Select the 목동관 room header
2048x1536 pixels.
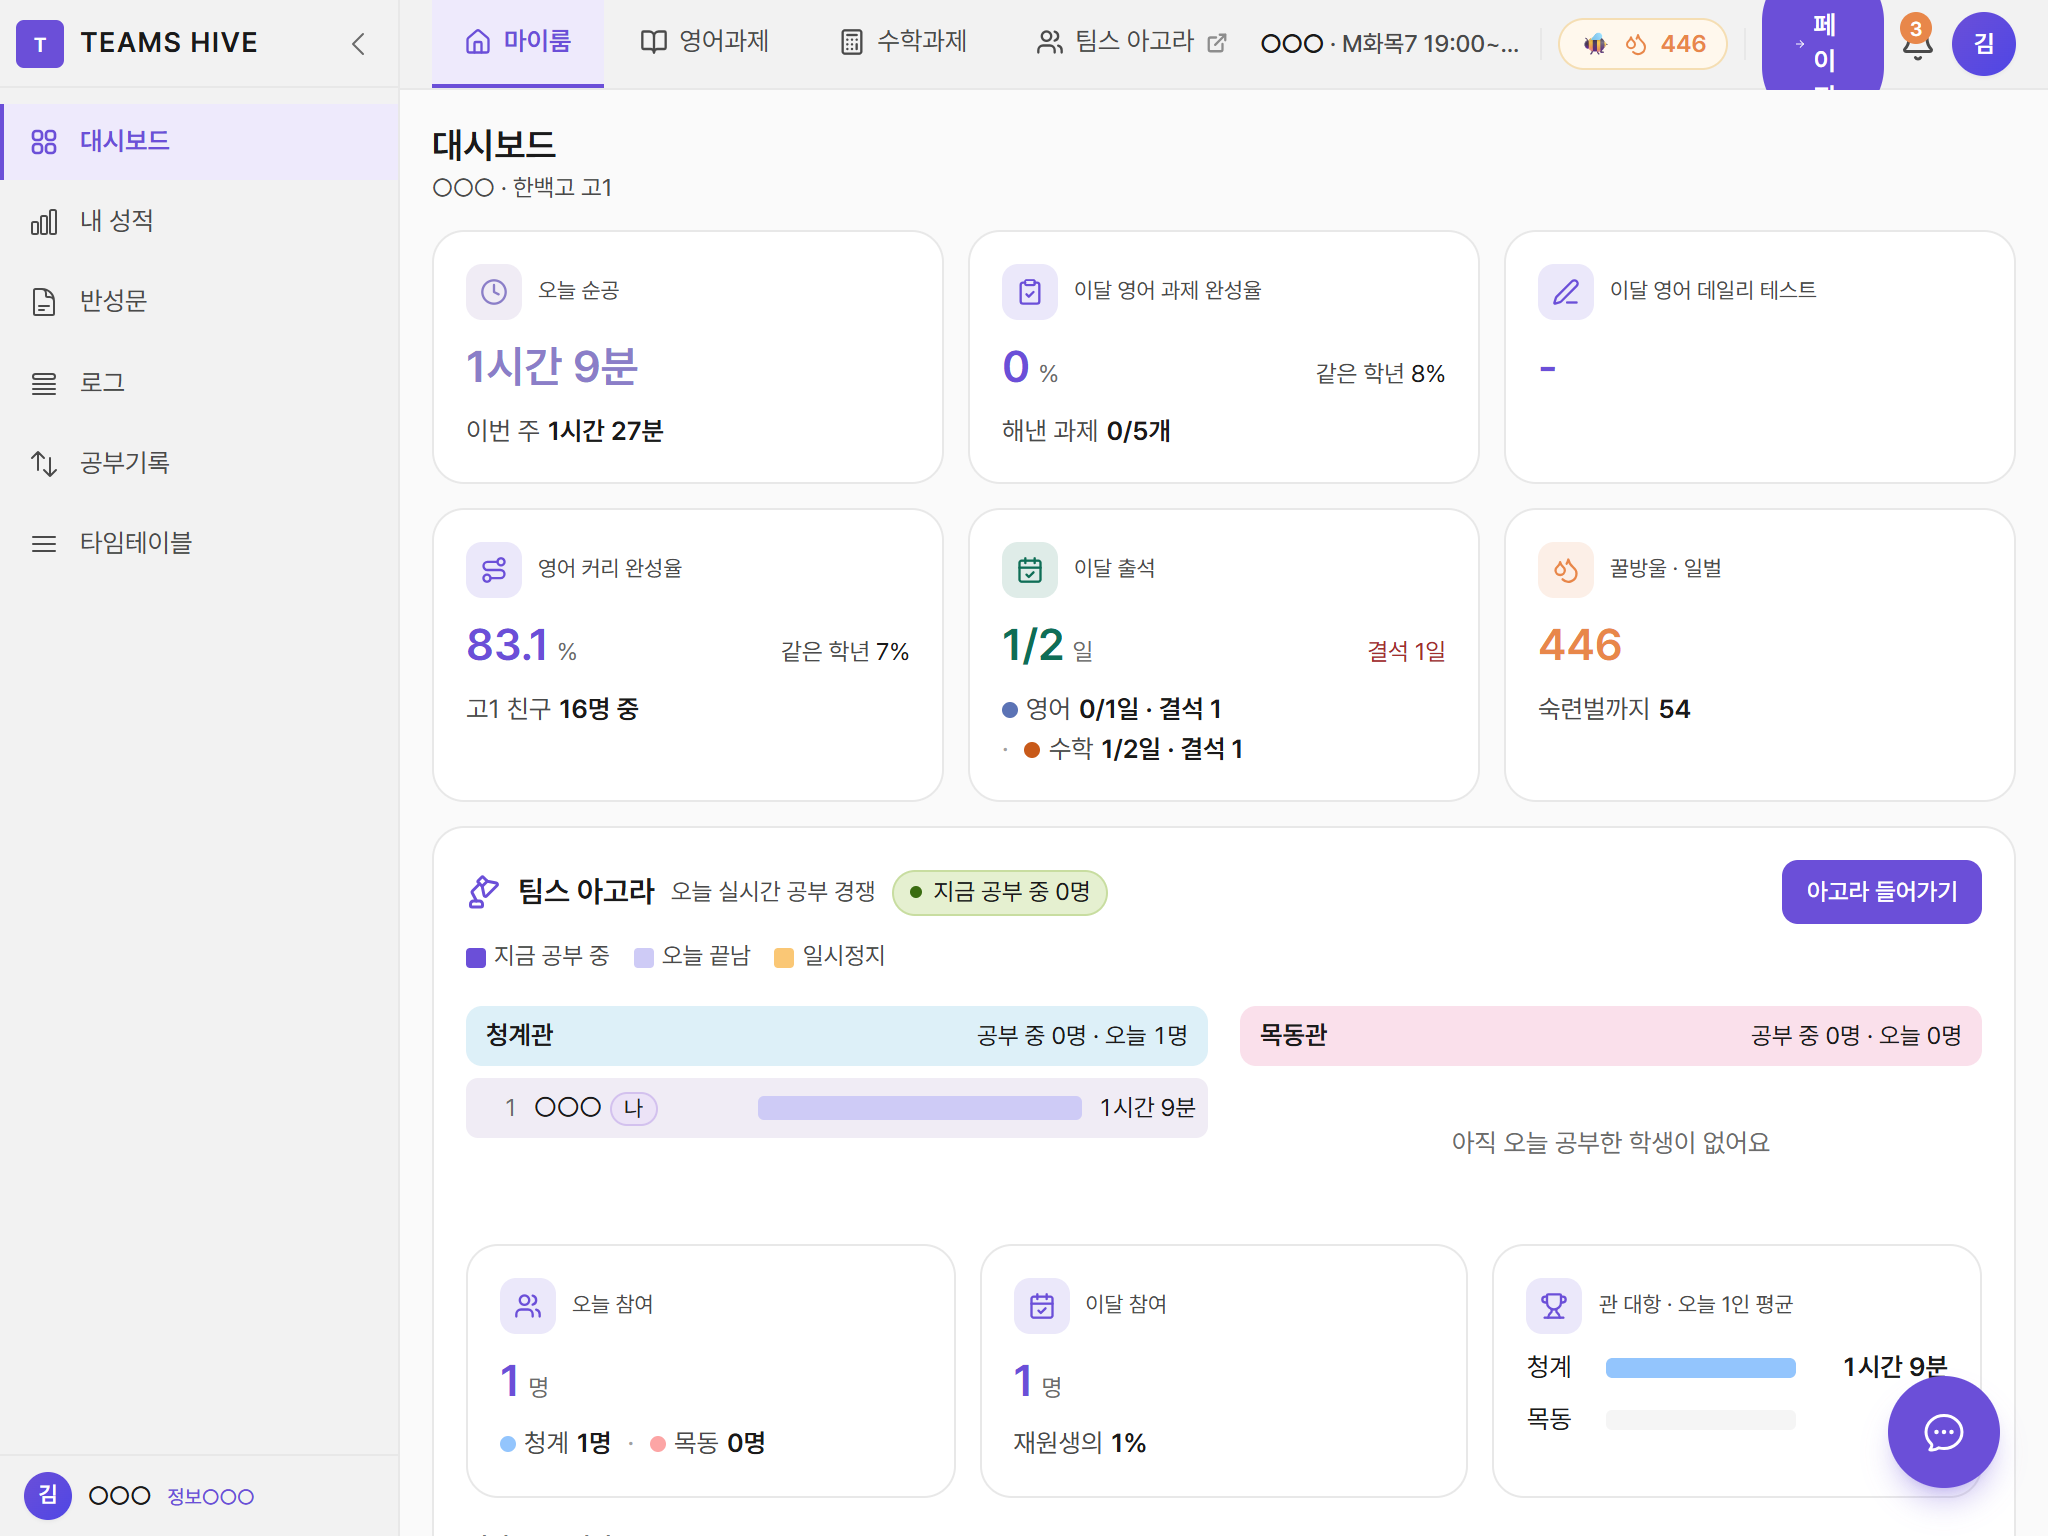pos(1611,1036)
